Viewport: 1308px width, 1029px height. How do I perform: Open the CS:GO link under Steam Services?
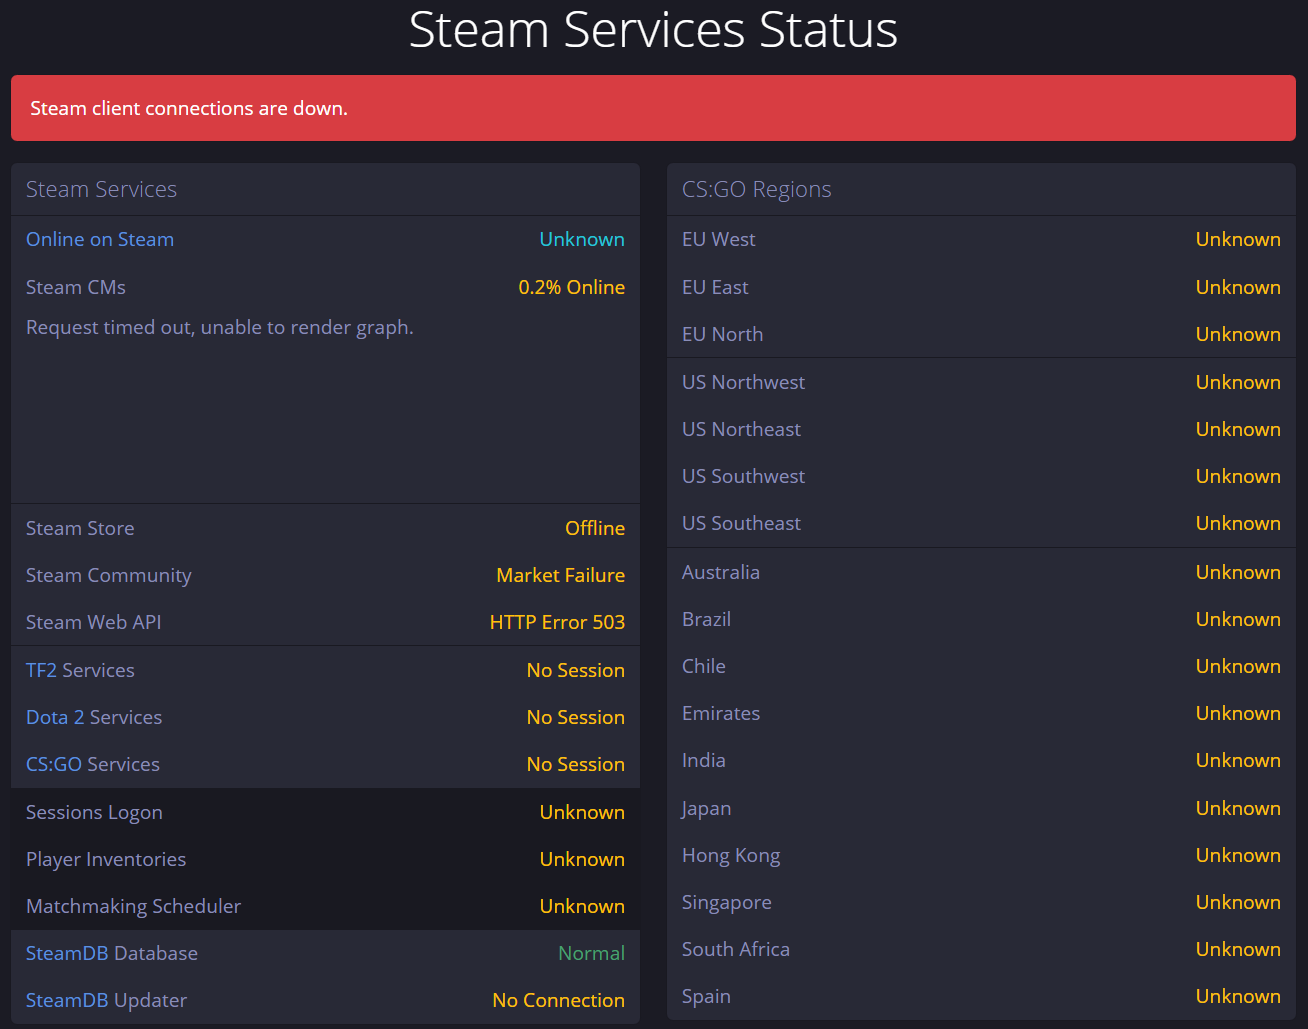tap(54, 764)
